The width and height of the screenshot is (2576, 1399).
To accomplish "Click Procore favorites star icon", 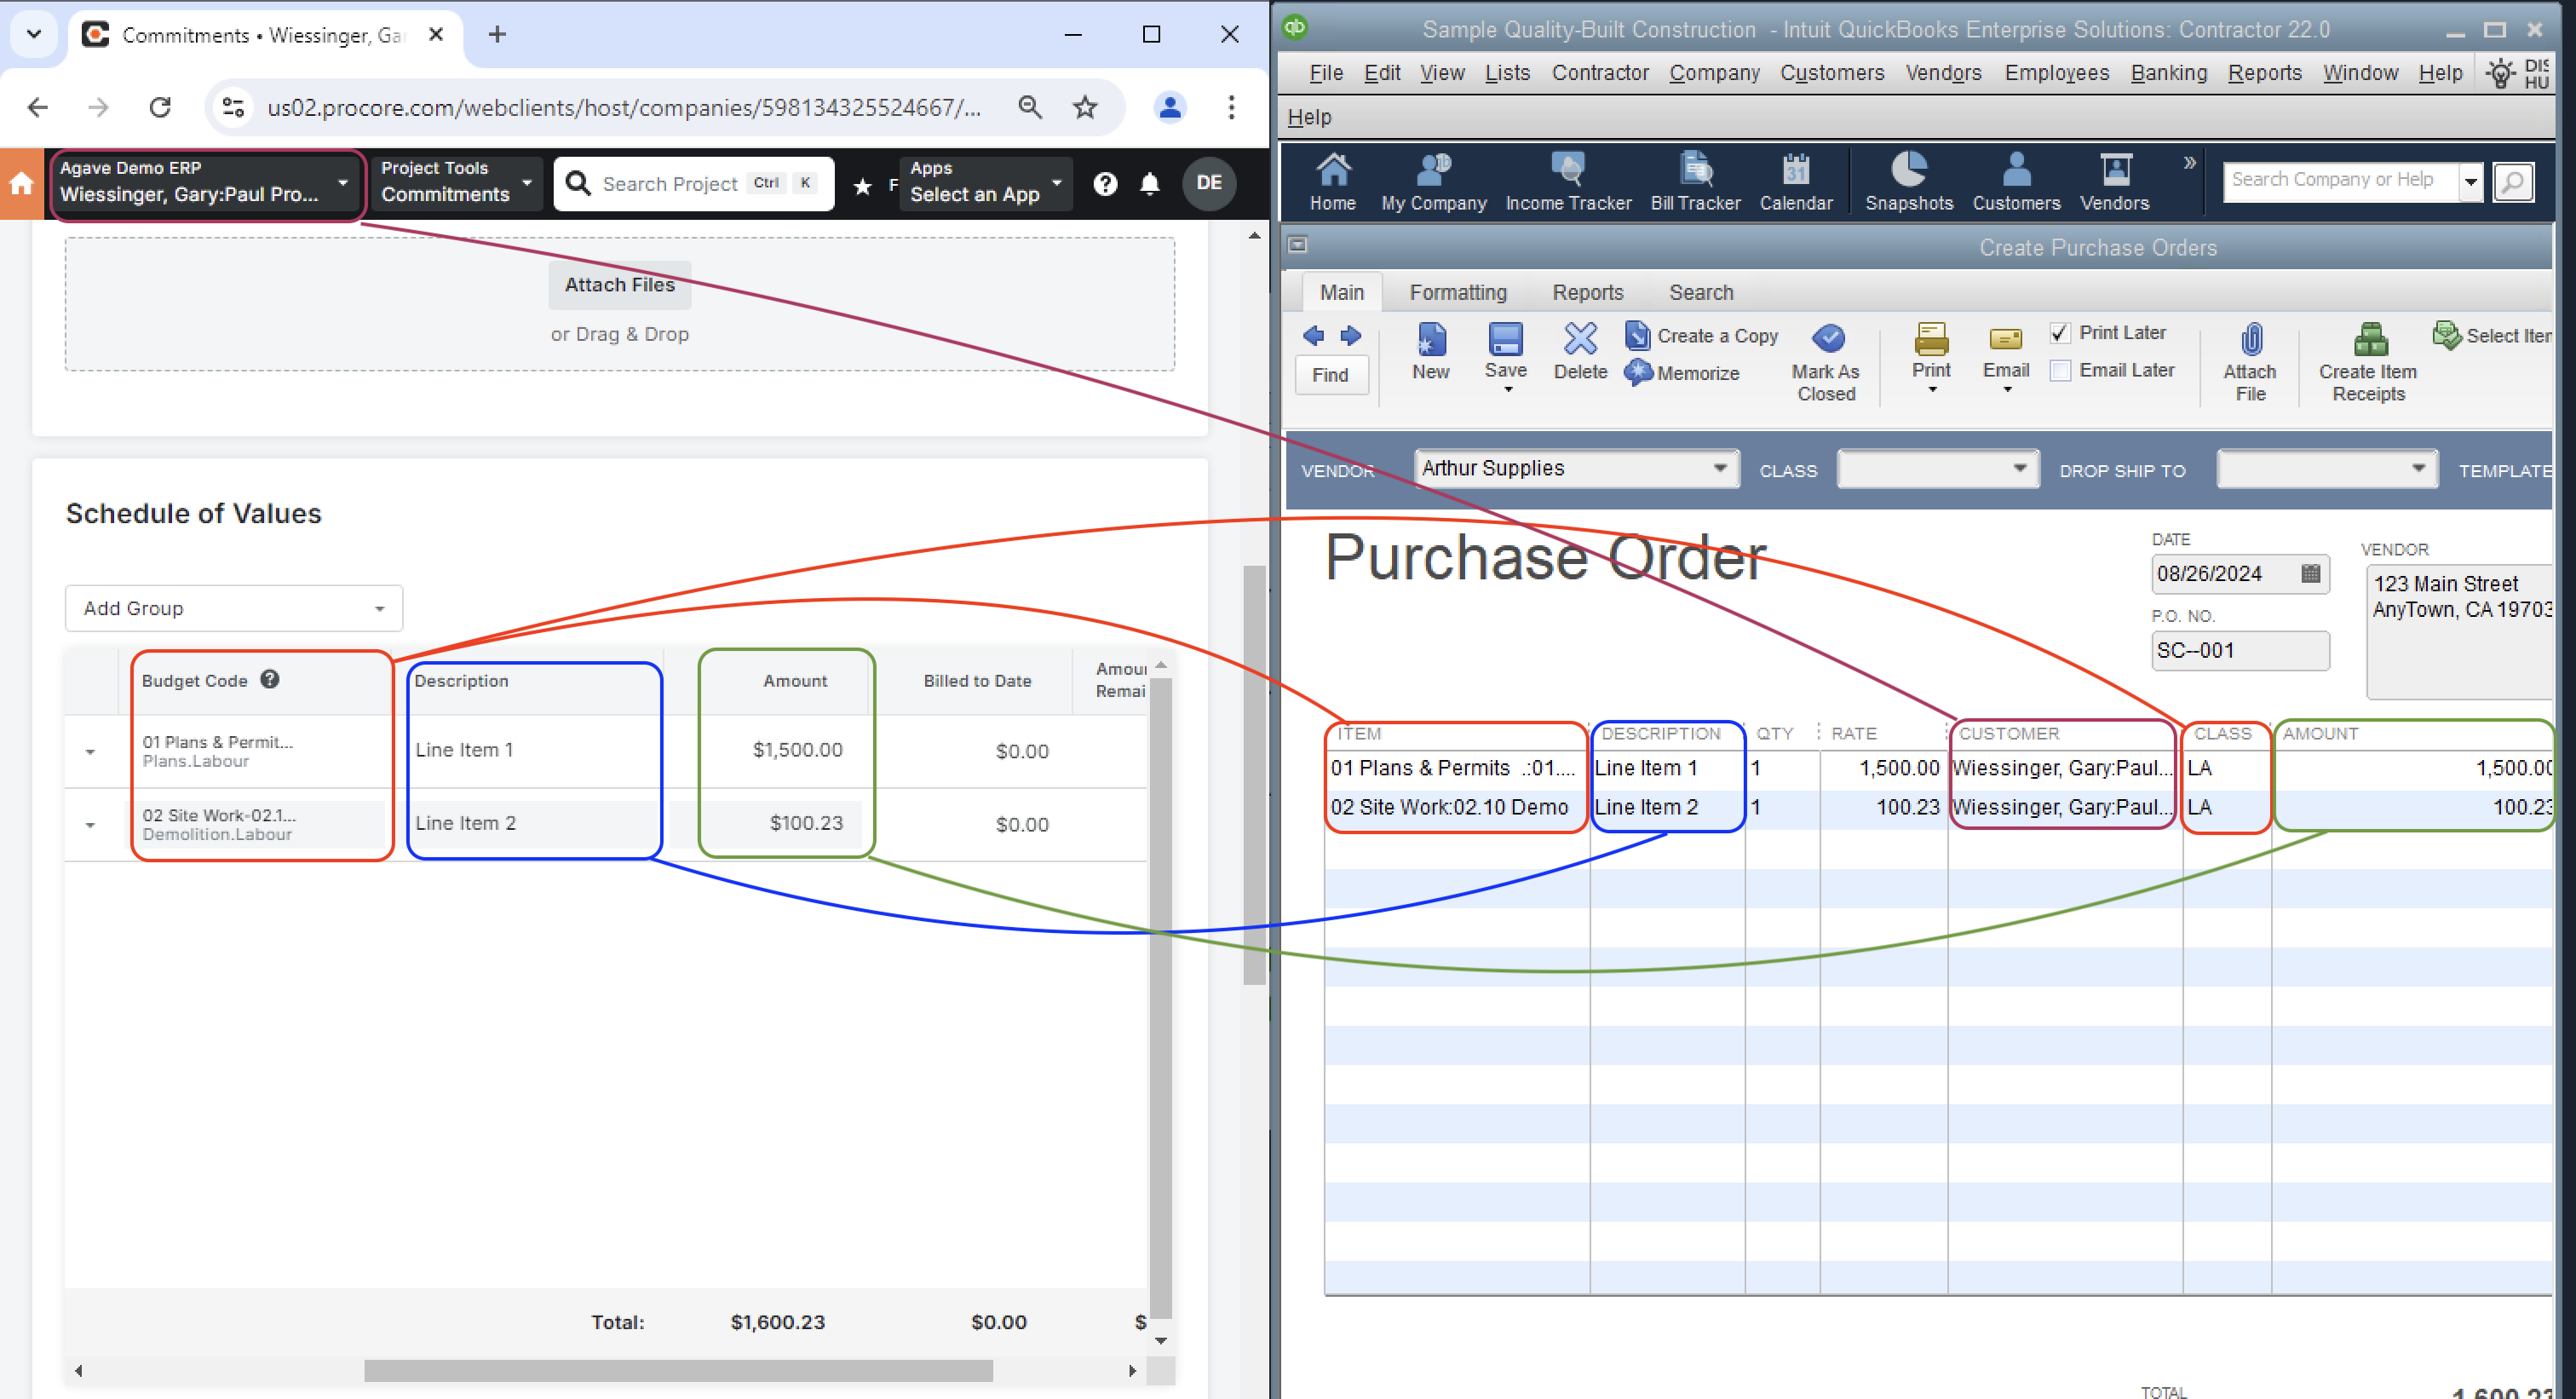I will point(862,185).
